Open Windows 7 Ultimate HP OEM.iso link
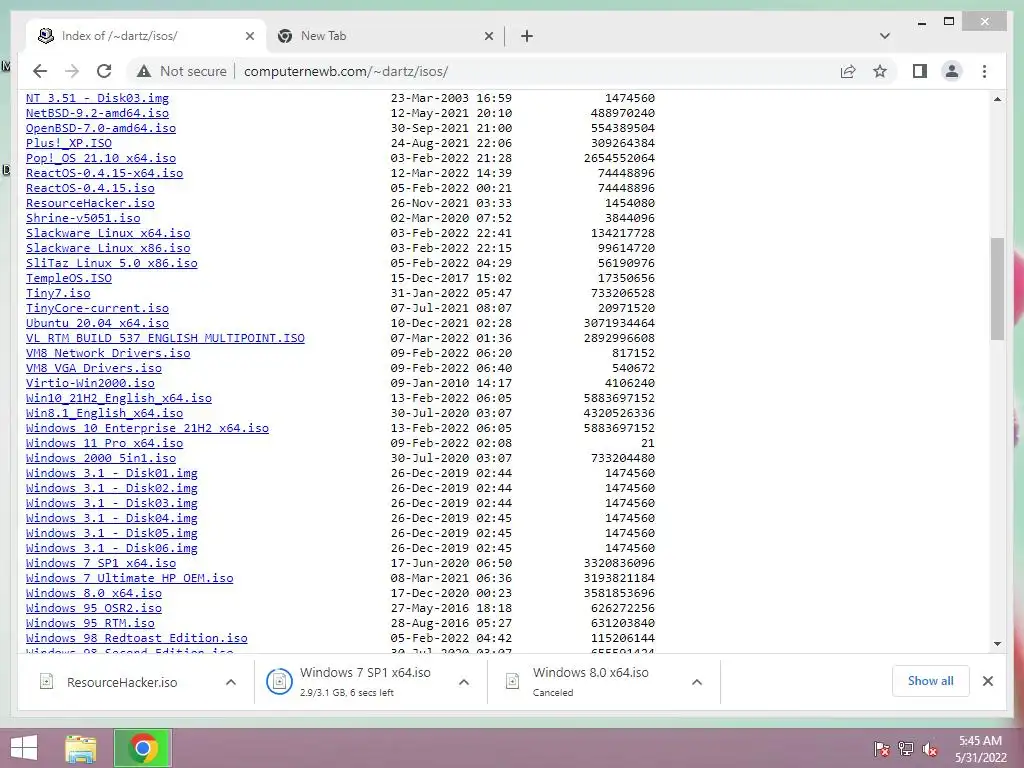The height and width of the screenshot is (768, 1024). coord(129,579)
